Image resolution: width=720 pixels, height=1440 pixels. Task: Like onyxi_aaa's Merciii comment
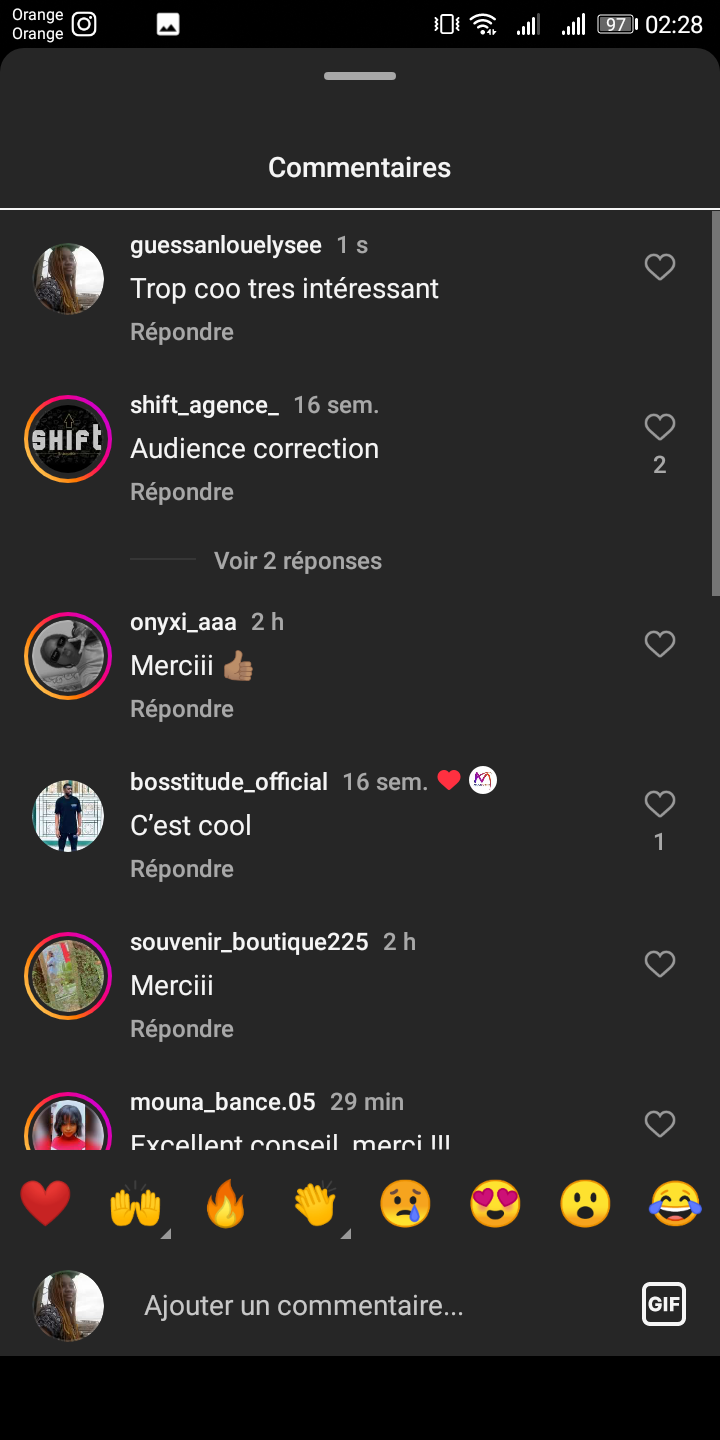tap(659, 644)
